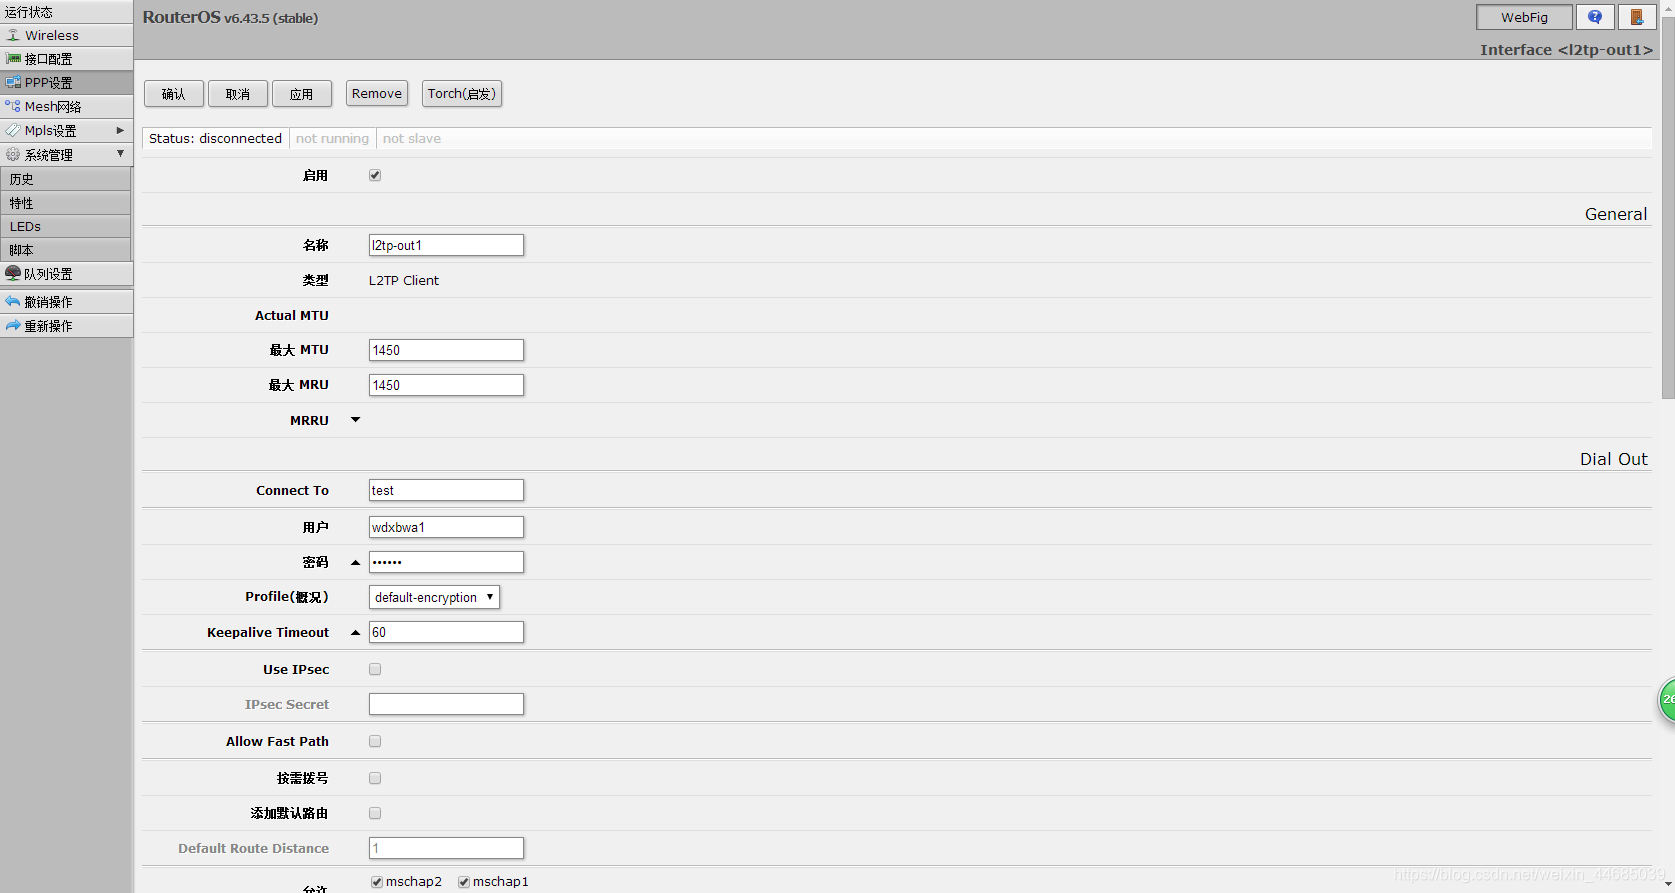Toggle the 启用 enabled checkbox
Viewport: 1675px width, 893px height.
375,175
